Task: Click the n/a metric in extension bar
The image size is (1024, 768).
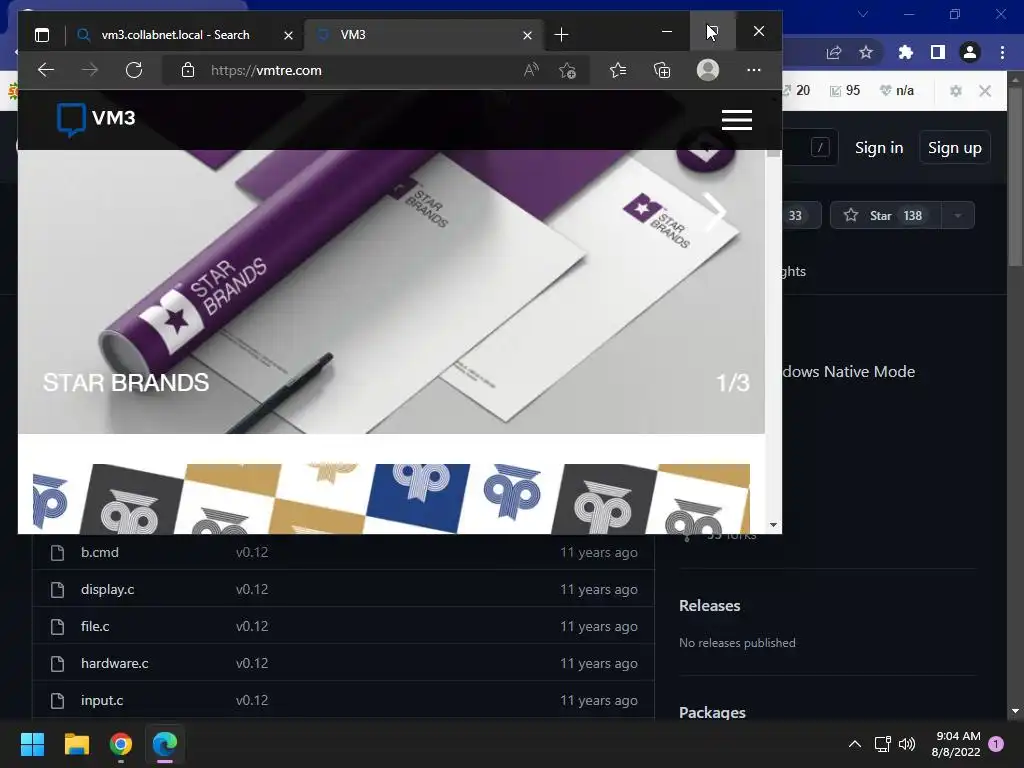Action: pyautogui.click(x=897, y=91)
